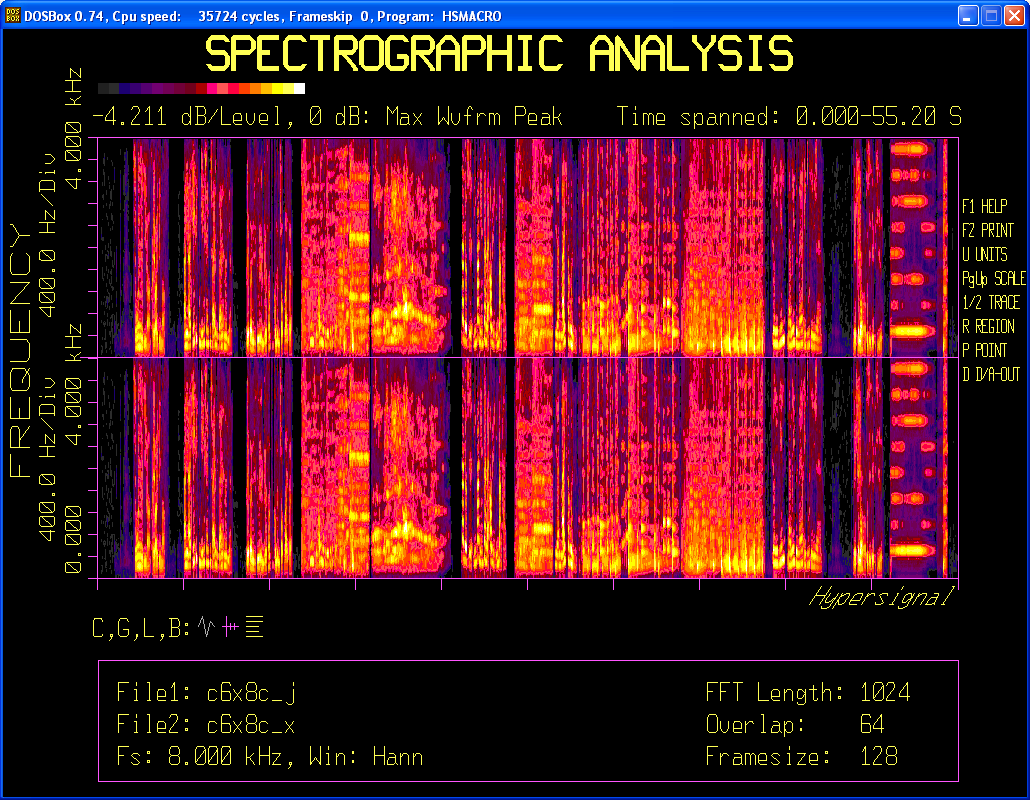Minimize the DOSBox window
The width and height of the screenshot is (1030, 800).
[x=968, y=16]
